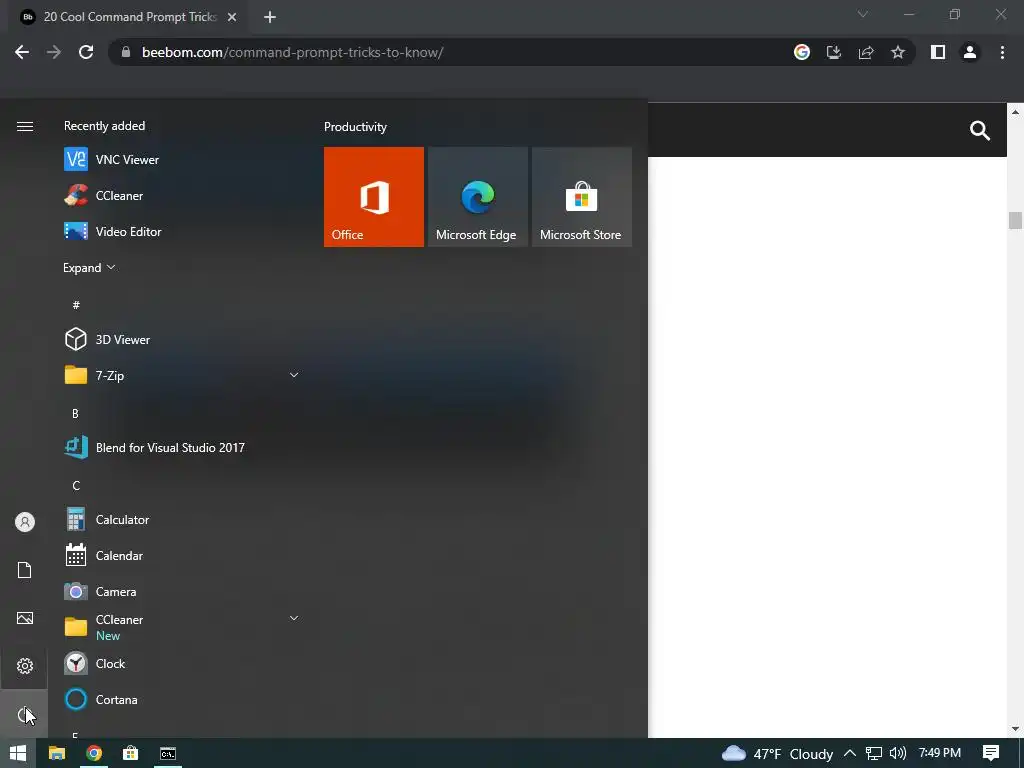Open Documents icon in Start sidebar
The height and width of the screenshot is (768, 1024).
[x=24, y=570]
